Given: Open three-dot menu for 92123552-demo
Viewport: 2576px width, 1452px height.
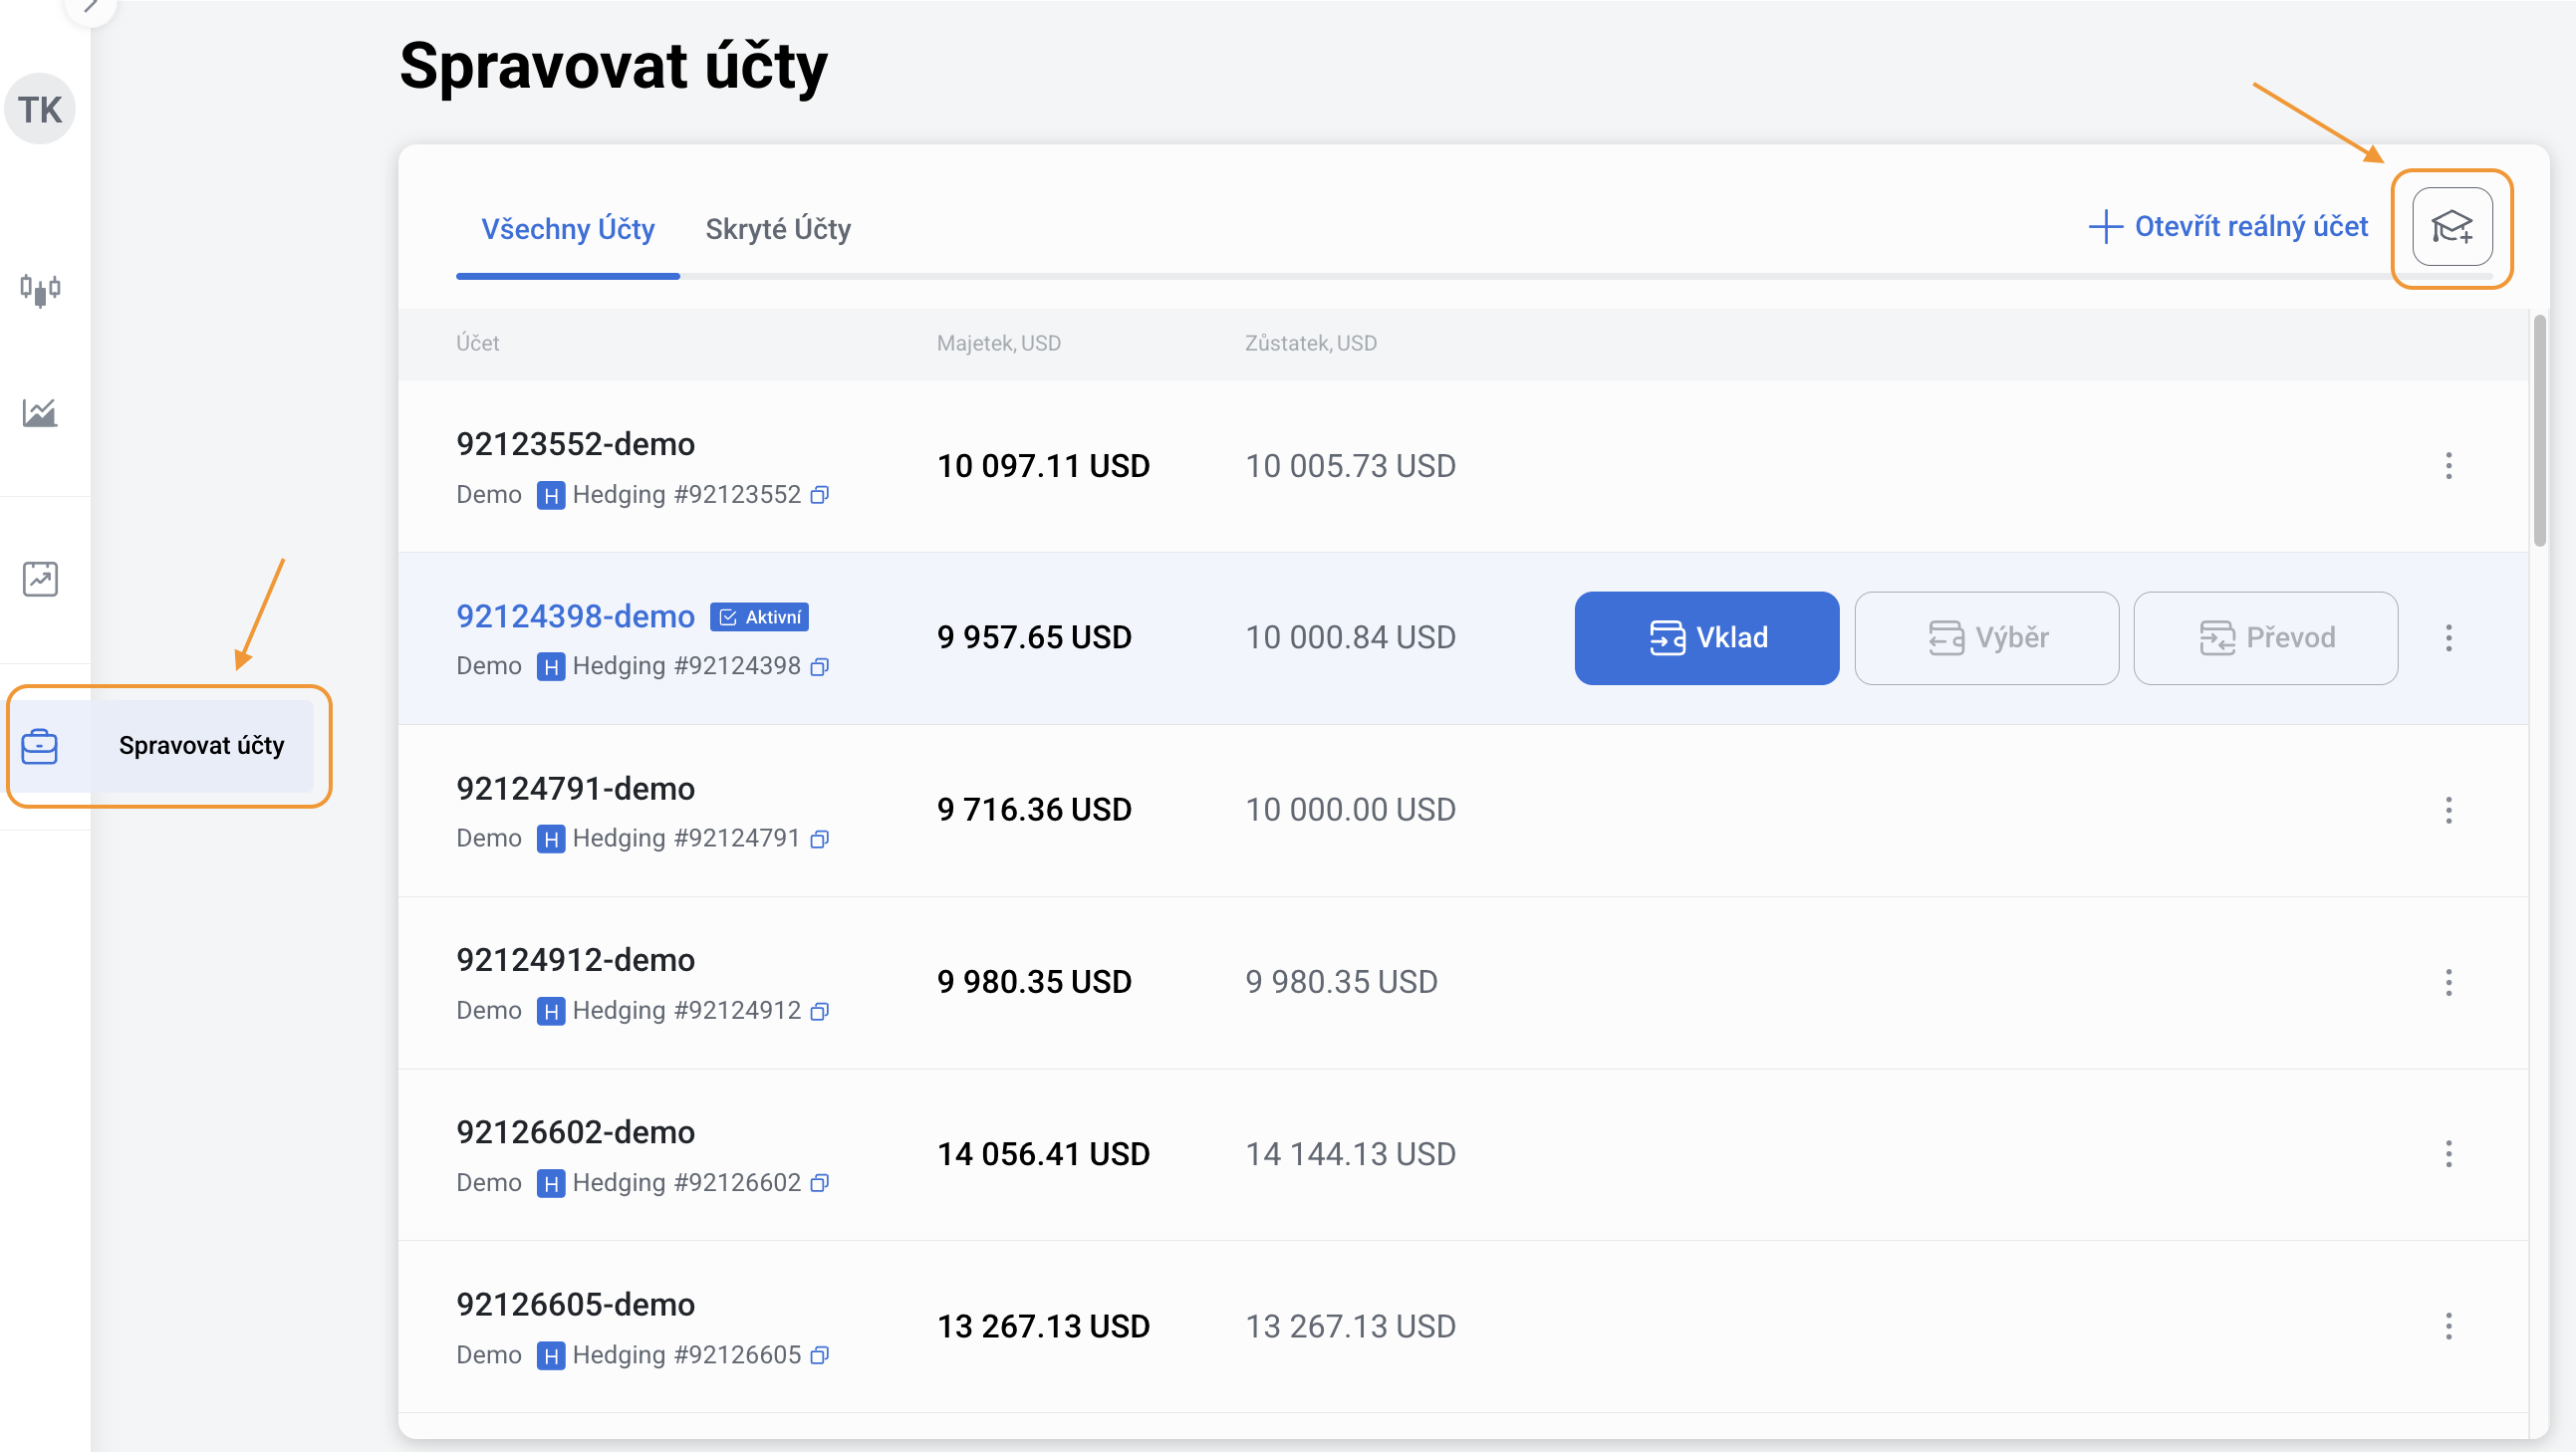Looking at the screenshot, I should tap(2448, 466).
